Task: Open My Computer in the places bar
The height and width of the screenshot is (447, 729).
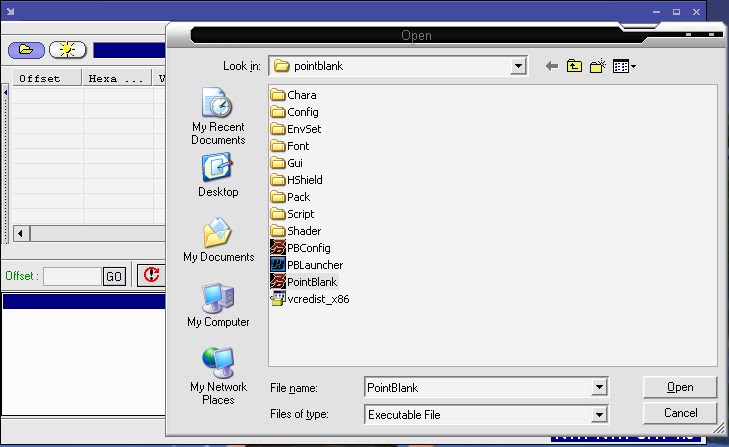Action: tap(218, 305)
